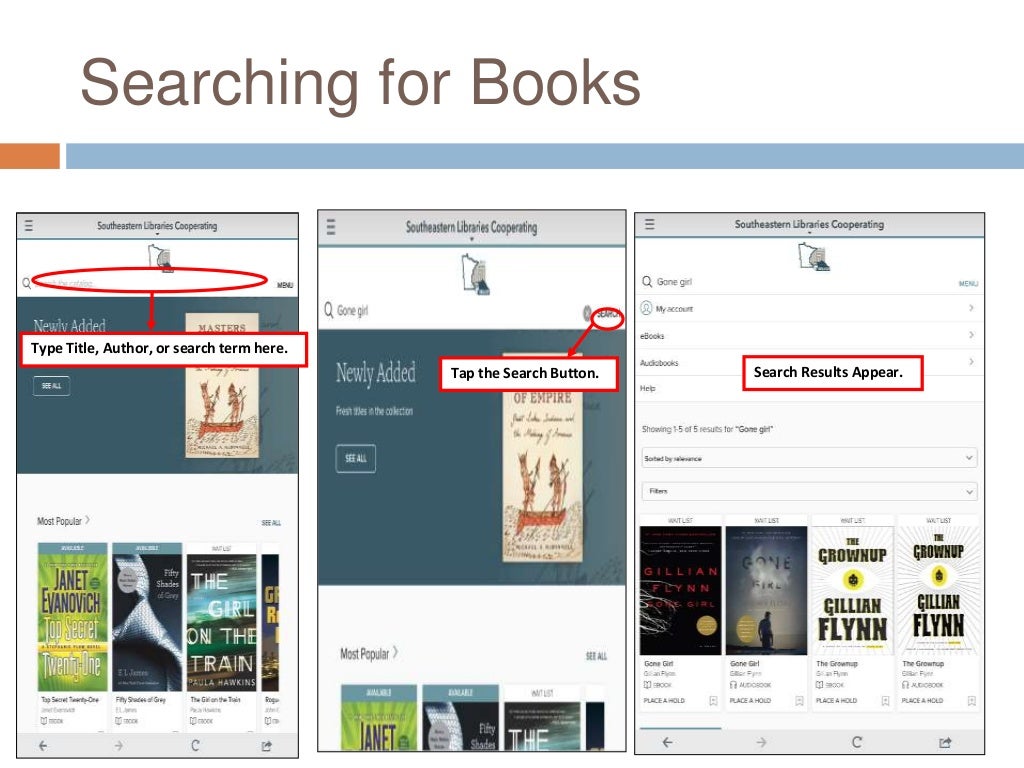
Task: Open Masters of Empire cover in left screen
Action: pos(222,385)
